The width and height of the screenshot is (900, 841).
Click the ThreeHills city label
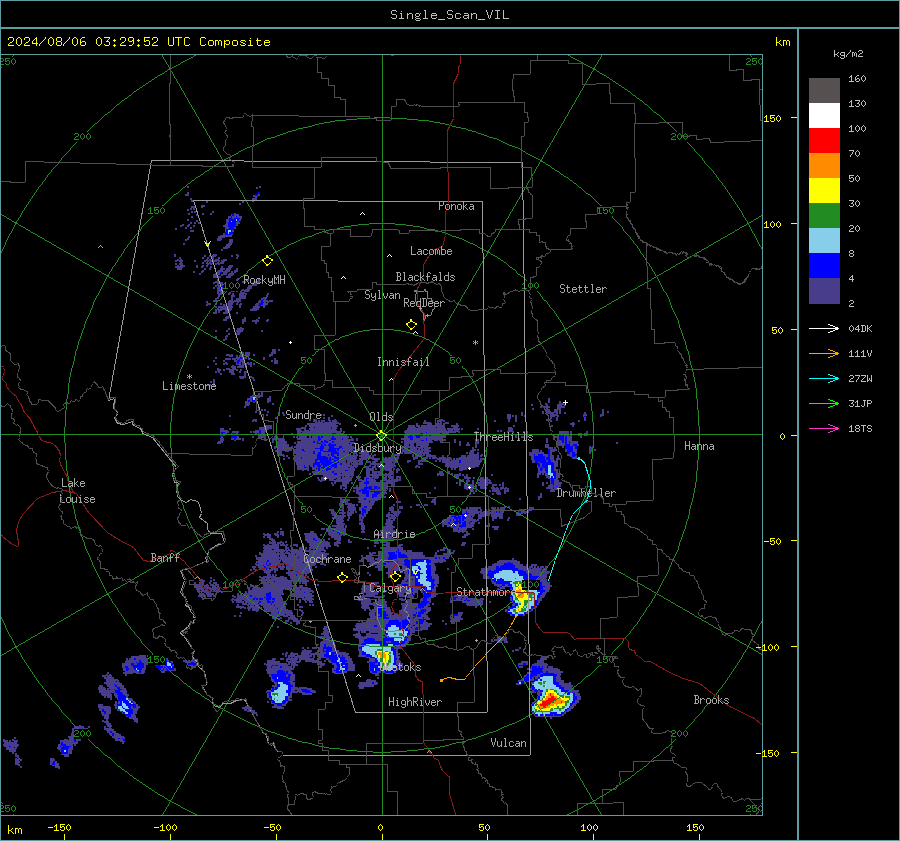click(503, 437)
